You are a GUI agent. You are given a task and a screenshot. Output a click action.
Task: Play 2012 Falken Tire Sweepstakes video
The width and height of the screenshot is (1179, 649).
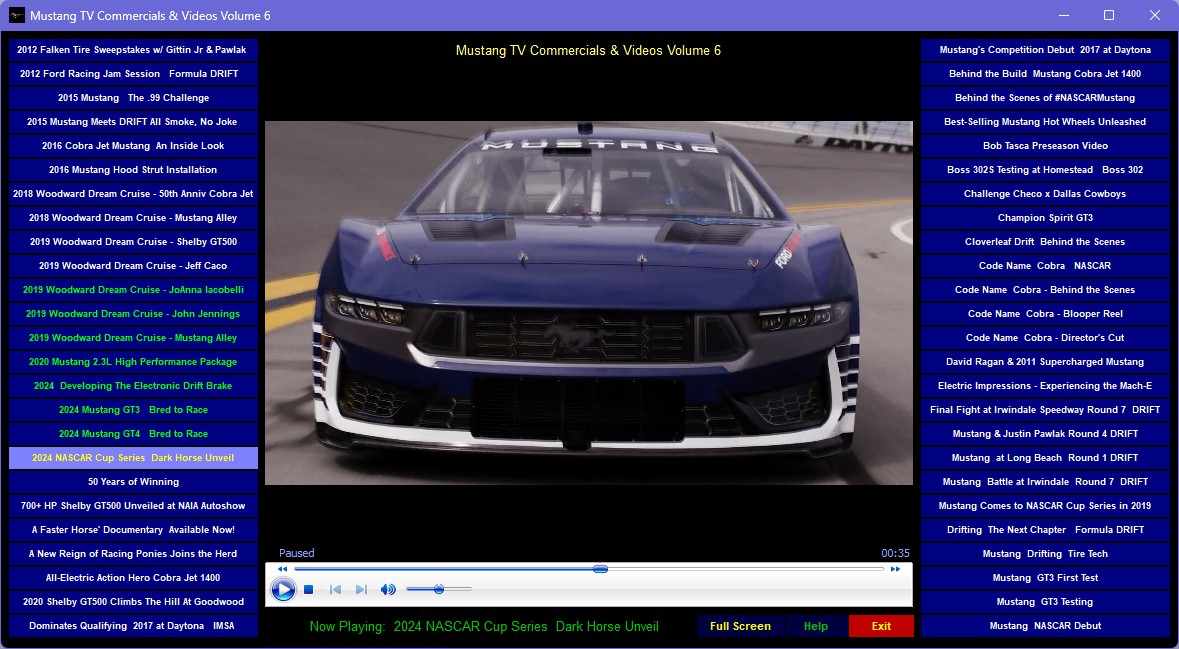[133, 50]
